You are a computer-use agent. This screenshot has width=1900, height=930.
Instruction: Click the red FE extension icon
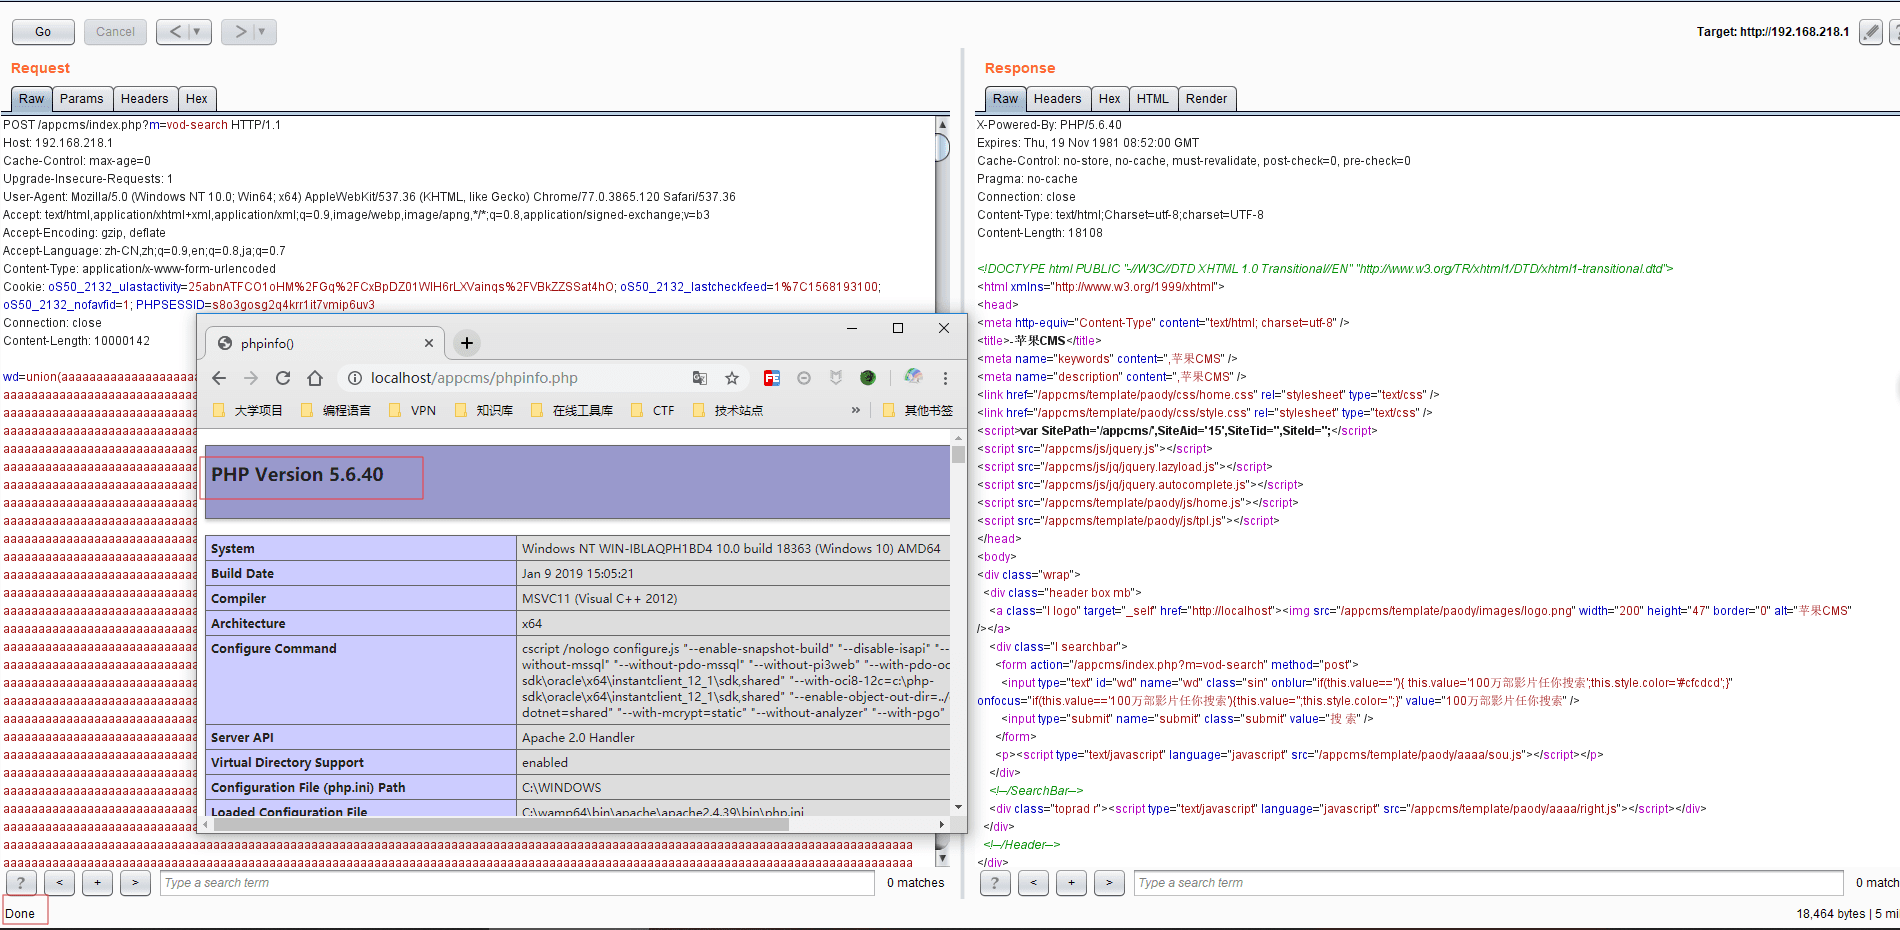pyautogui.click(x=771, y=378)
